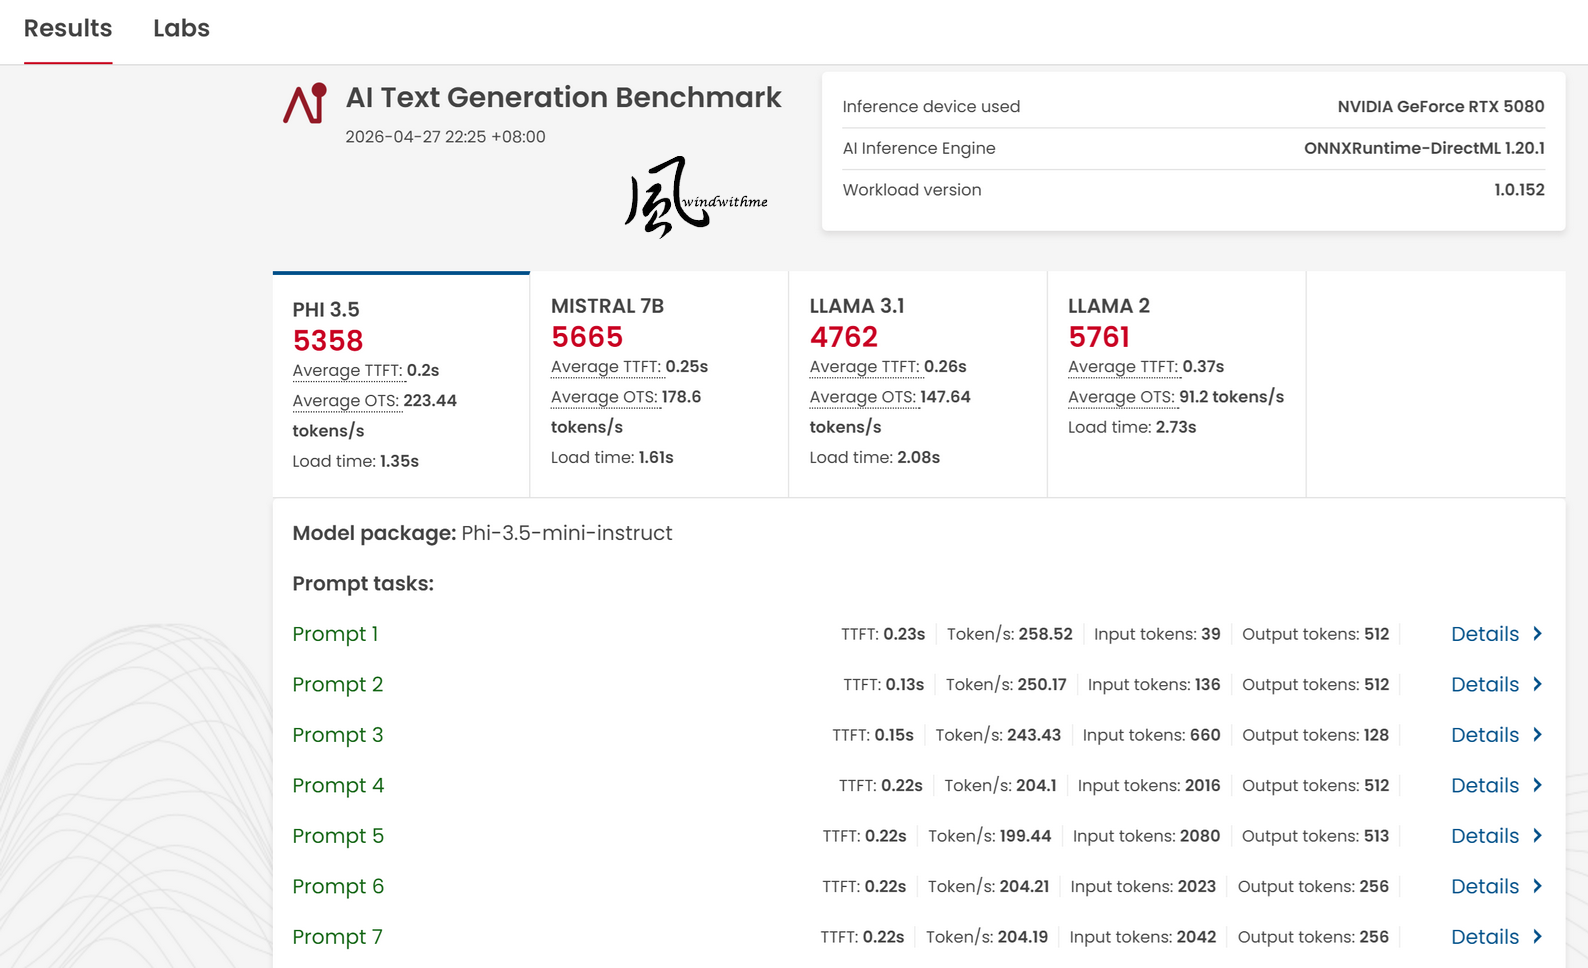Select the MISTRAL 7B score card
The image size is (1588, 968).
(x=659, y=384)
